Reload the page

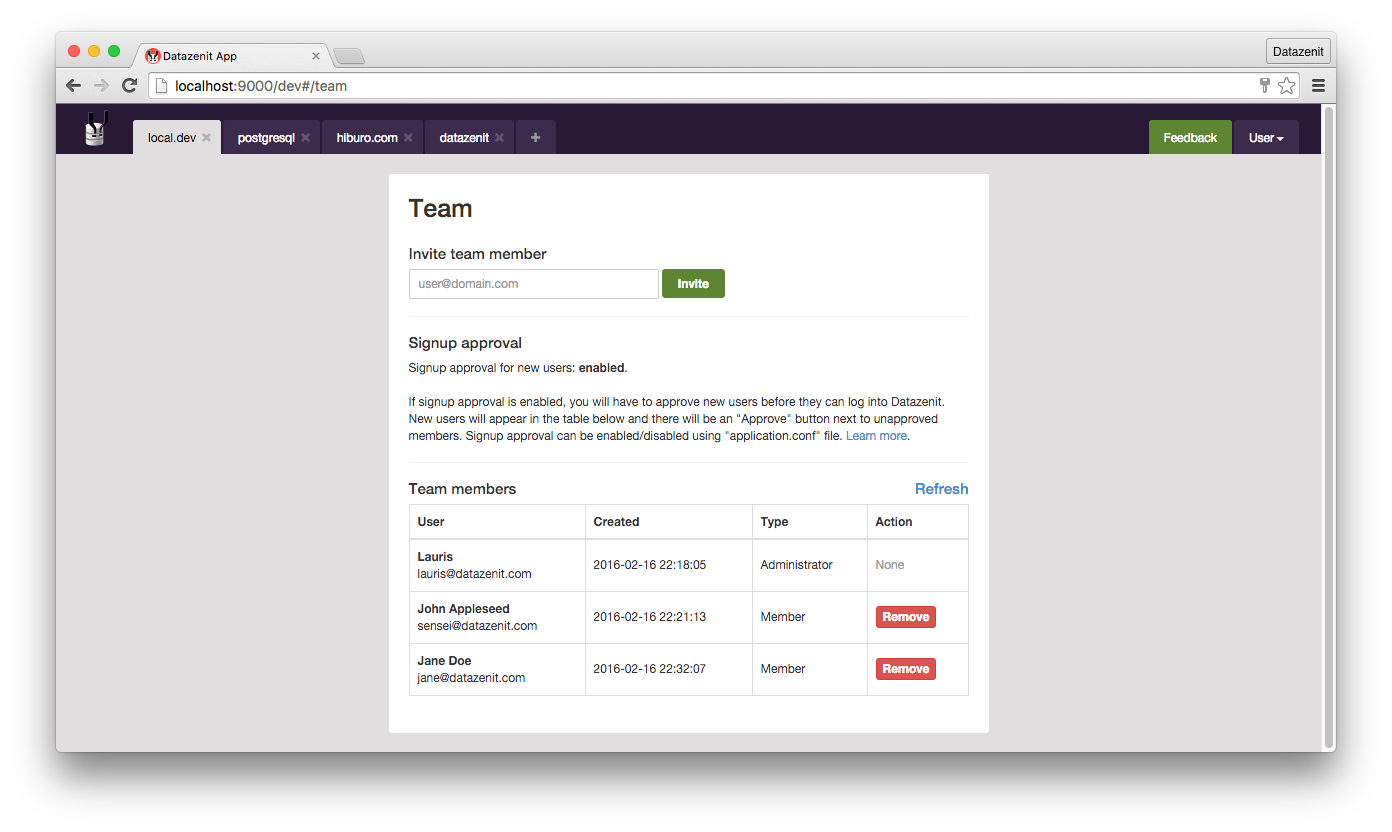(129, 86)
